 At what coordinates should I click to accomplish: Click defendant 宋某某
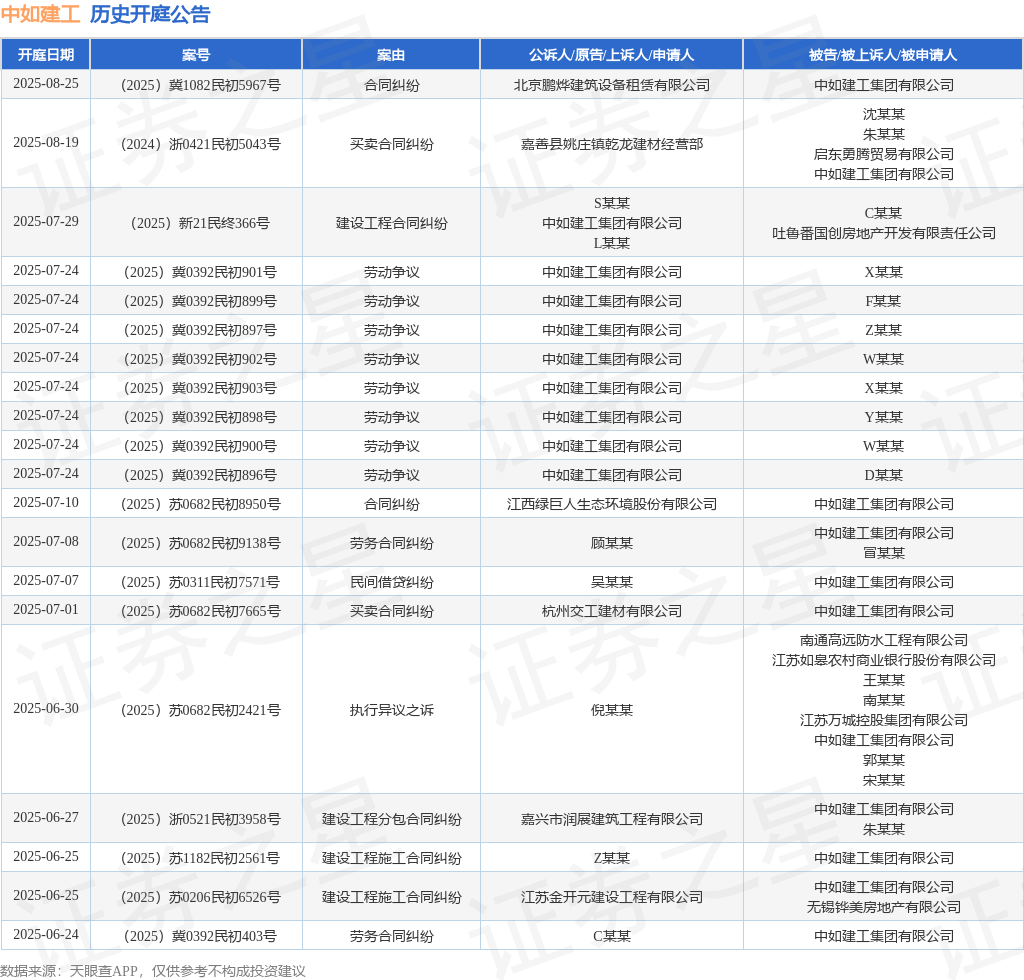[883, 780]
